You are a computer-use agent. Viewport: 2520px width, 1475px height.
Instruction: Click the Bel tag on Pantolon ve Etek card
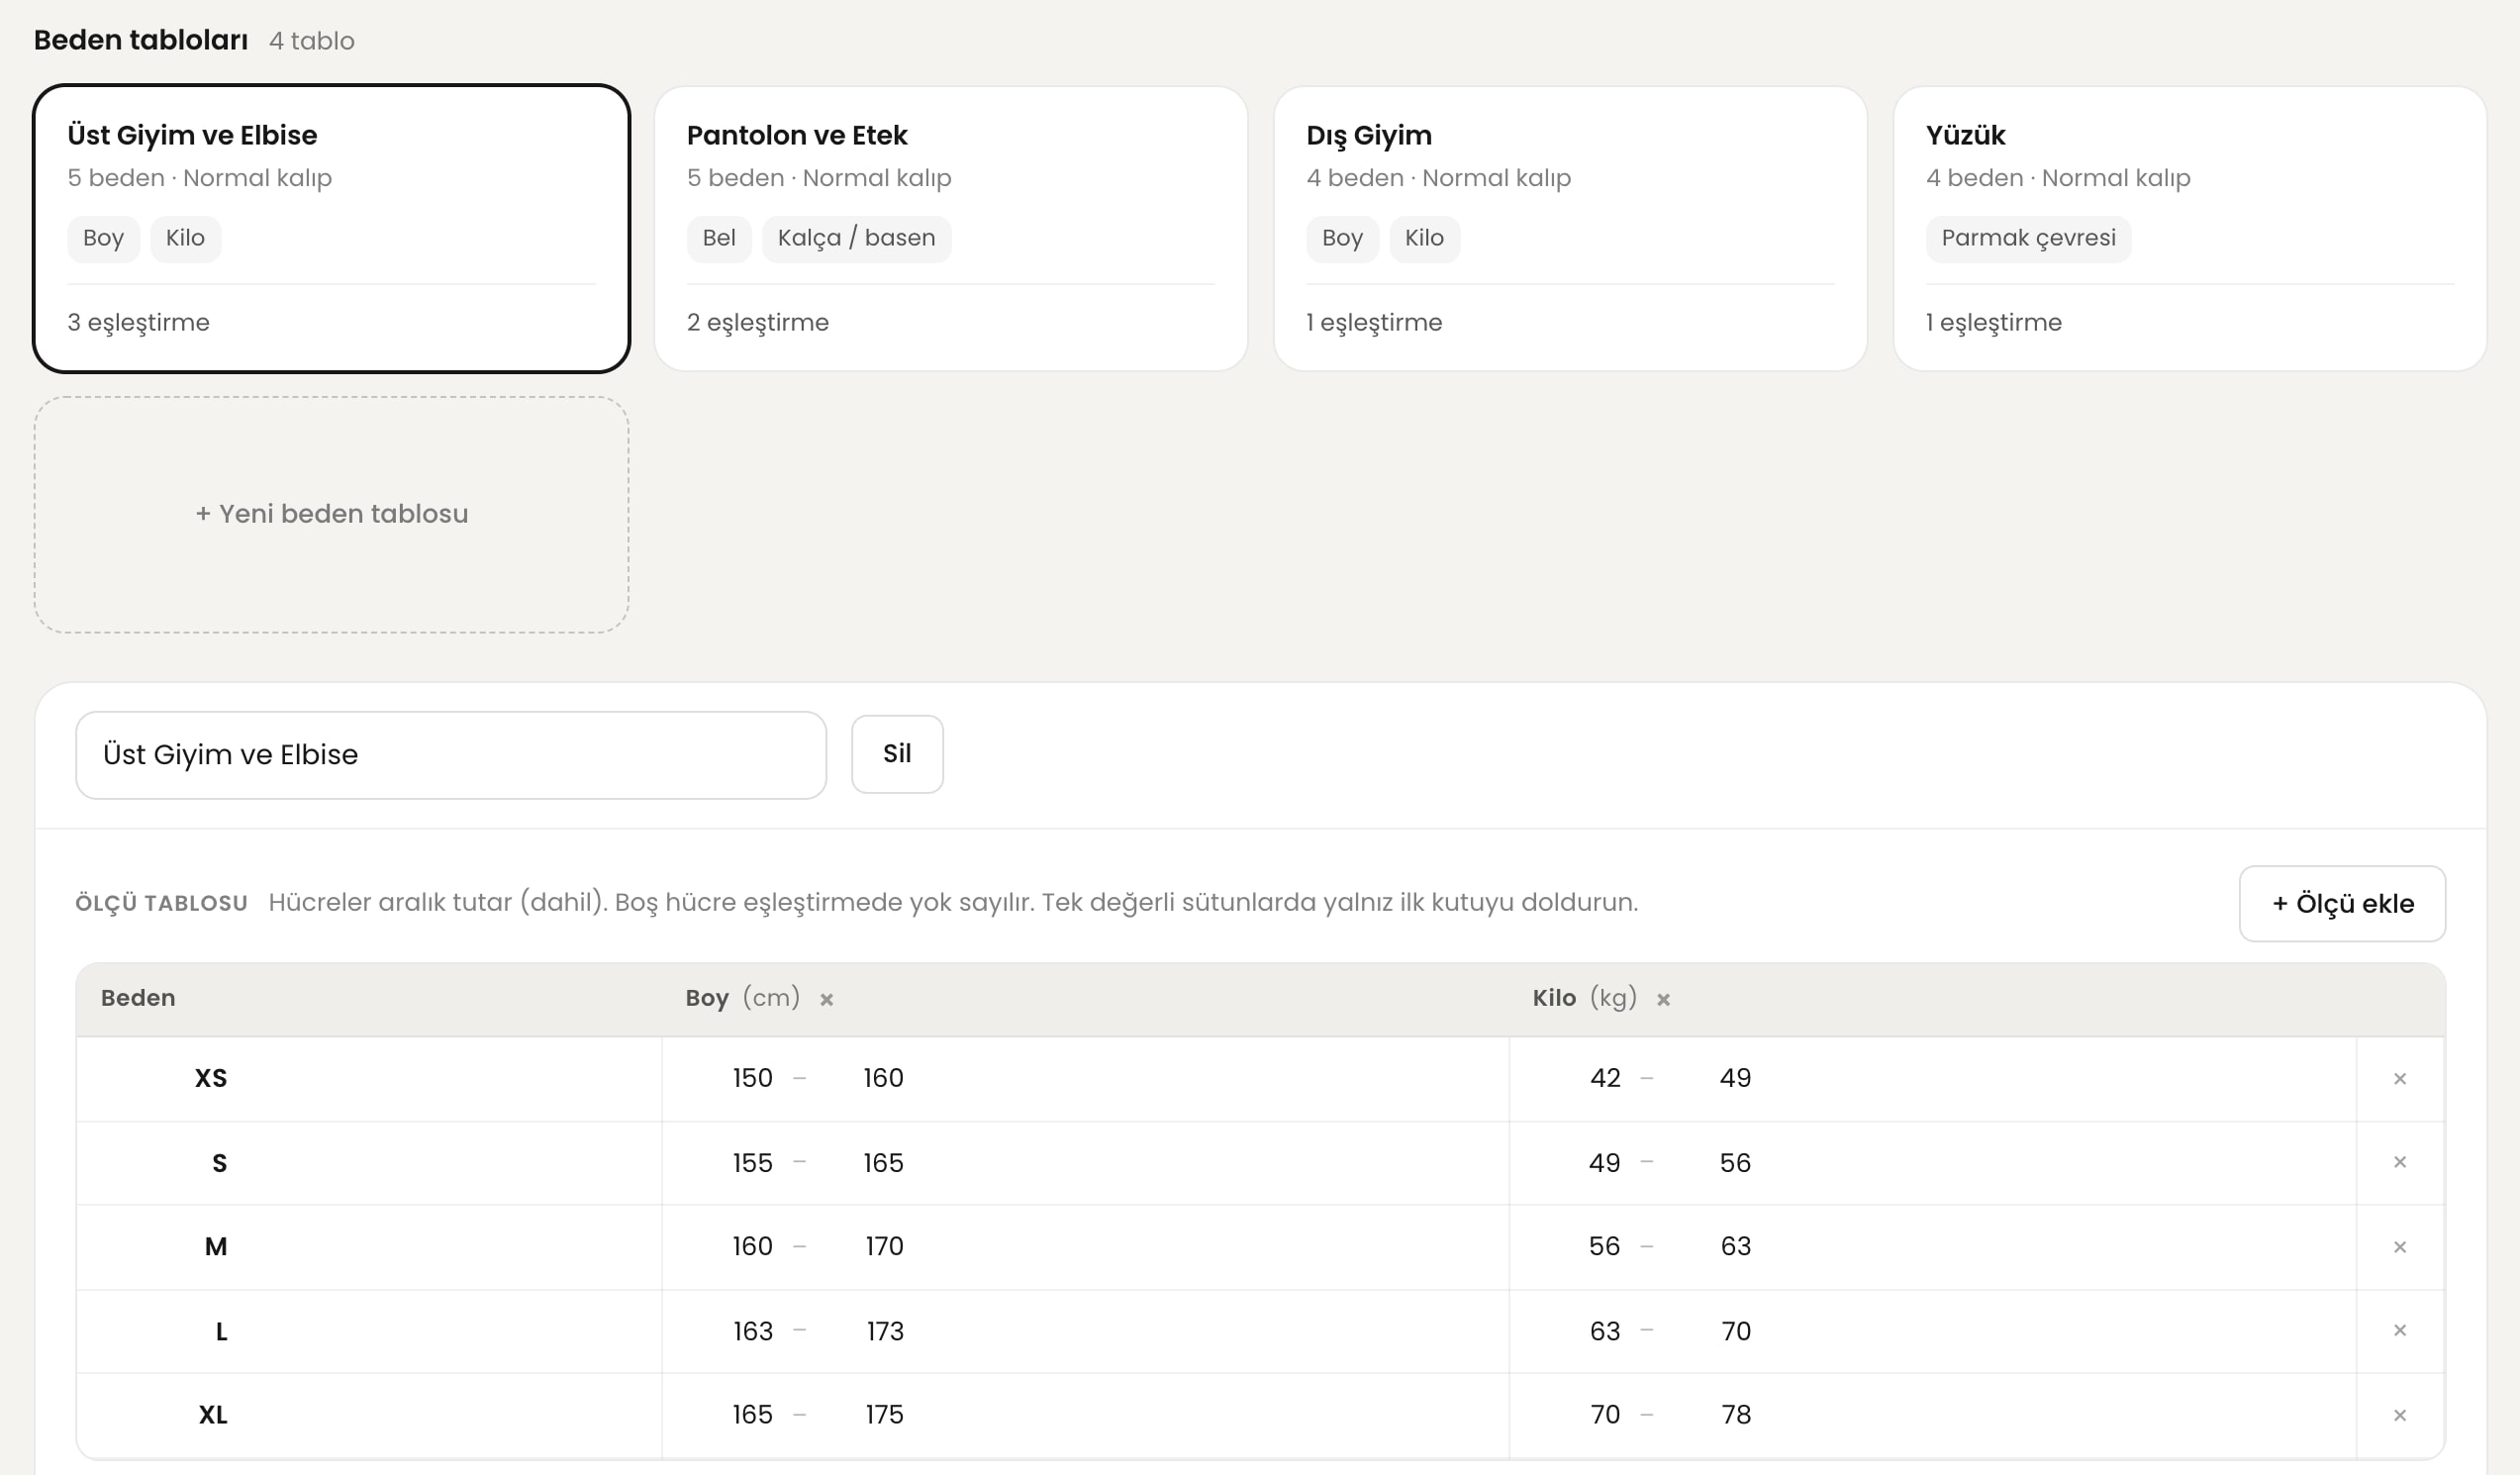719,239
